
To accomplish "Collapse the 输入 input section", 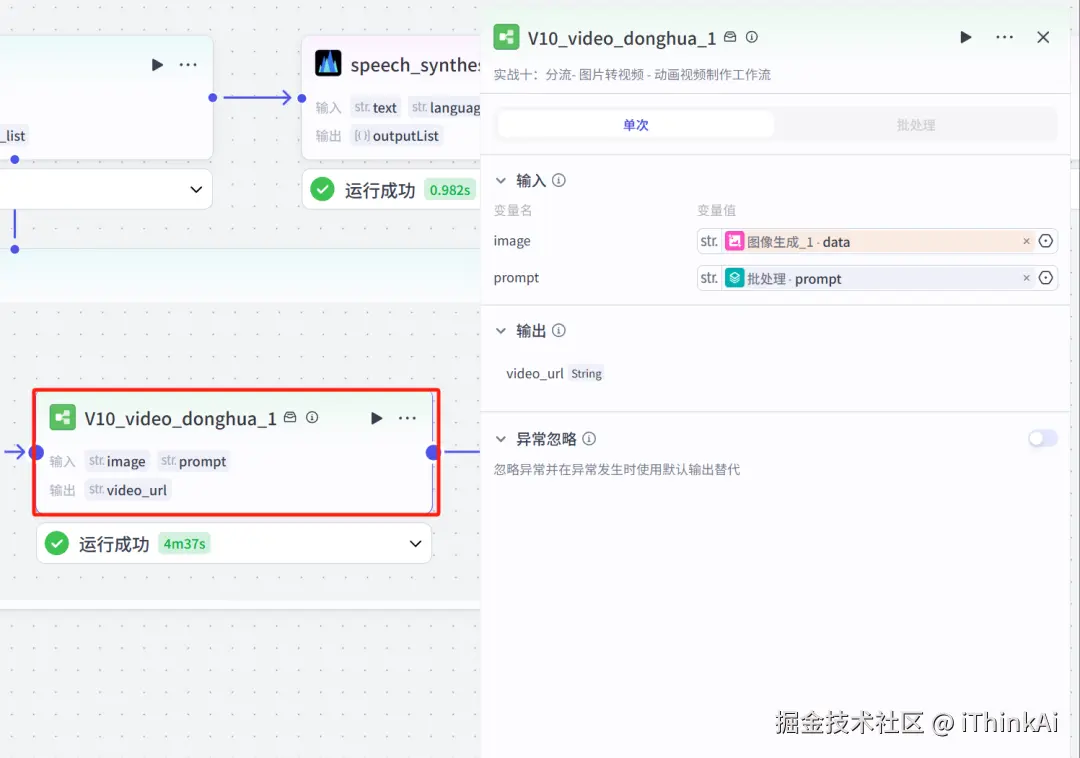I will [500, 180].
